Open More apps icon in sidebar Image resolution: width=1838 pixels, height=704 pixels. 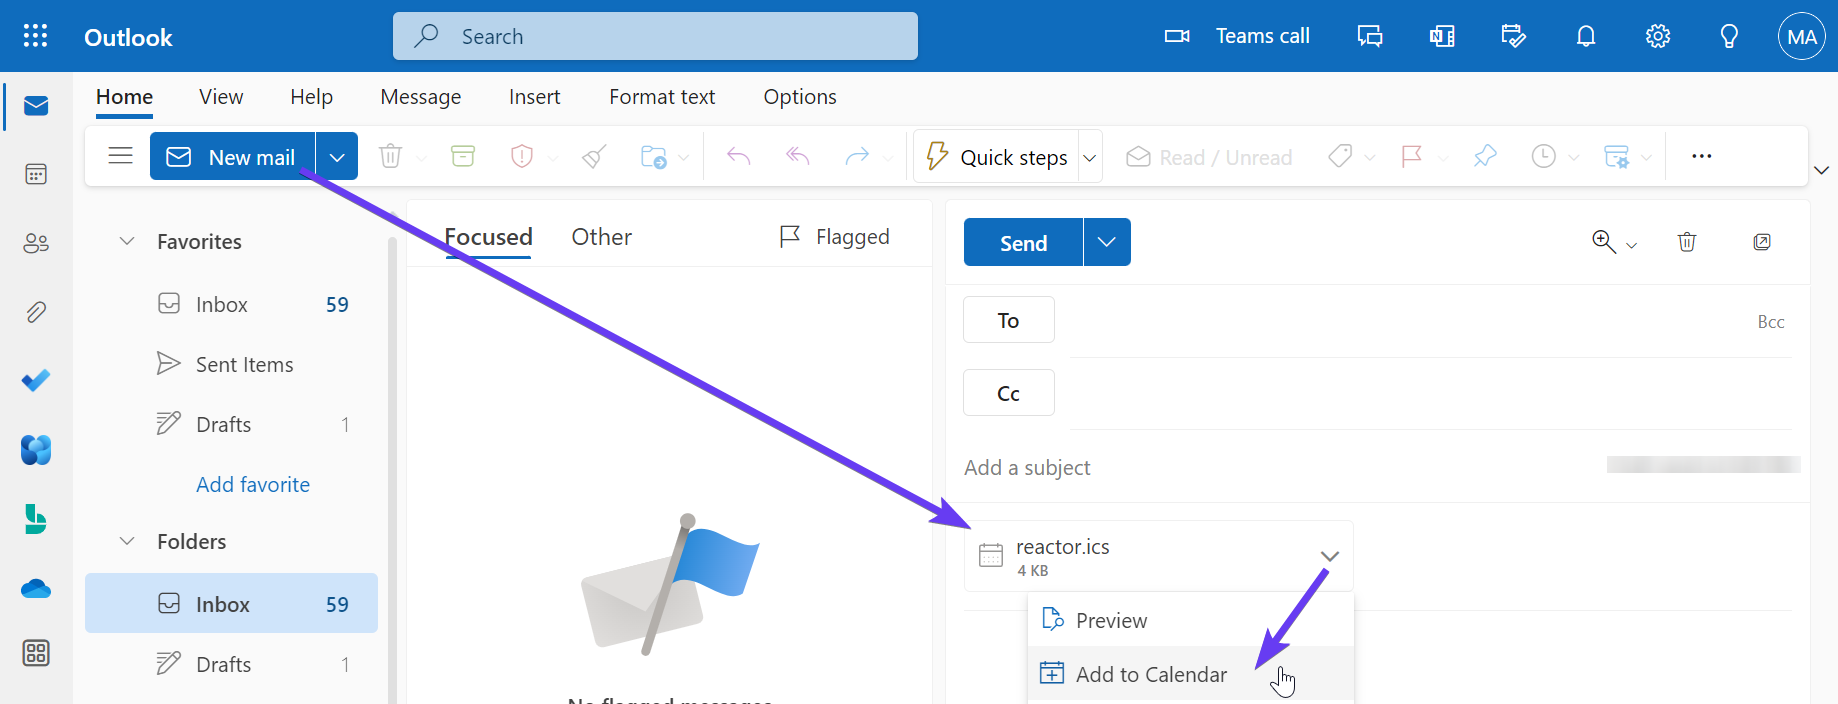[x=36, y=653]
